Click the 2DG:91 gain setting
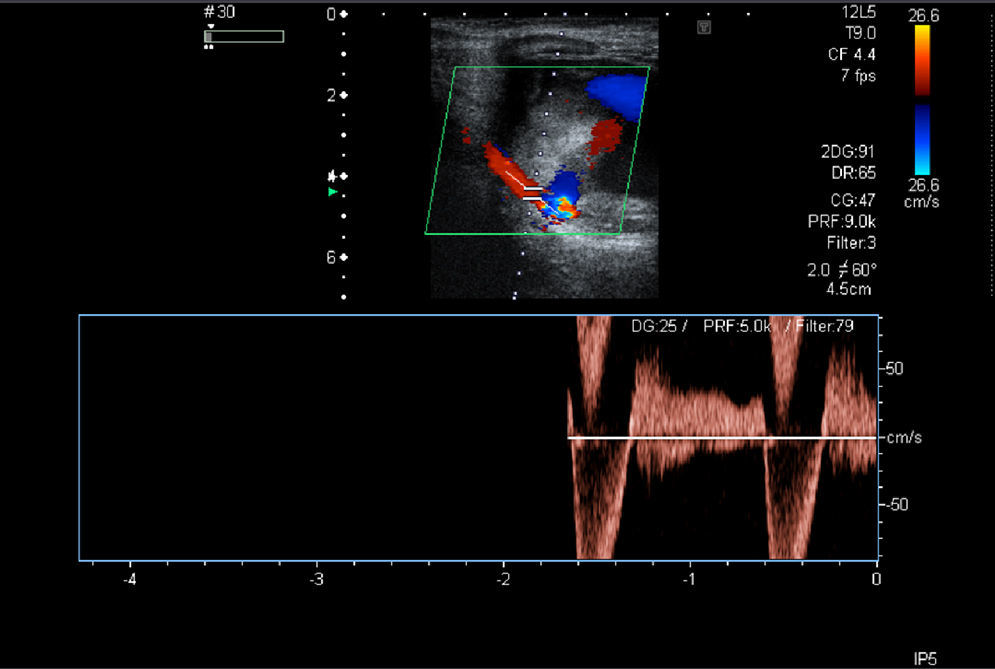Screen dimensions: 995x669 click(846, 153)
